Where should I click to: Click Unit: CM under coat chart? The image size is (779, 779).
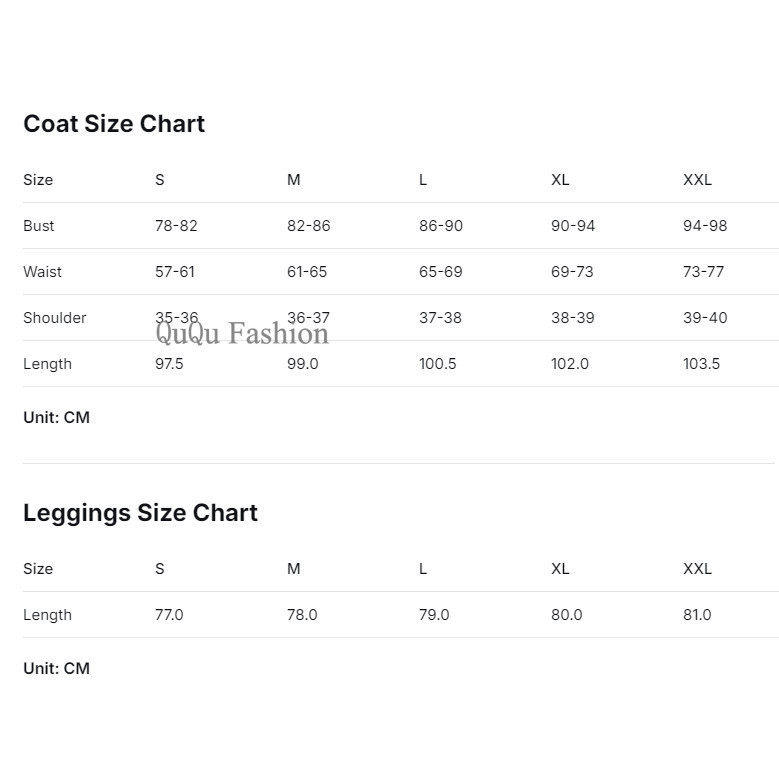[x=57, y=417]
